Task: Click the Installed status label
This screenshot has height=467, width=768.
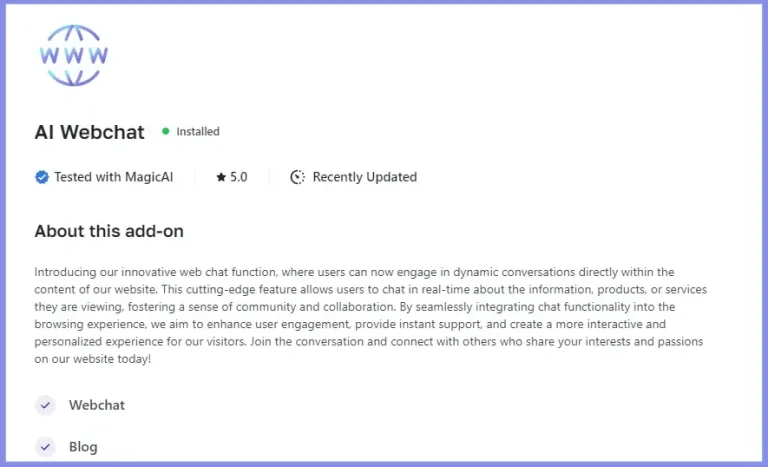Action: (x=198, y=131)
